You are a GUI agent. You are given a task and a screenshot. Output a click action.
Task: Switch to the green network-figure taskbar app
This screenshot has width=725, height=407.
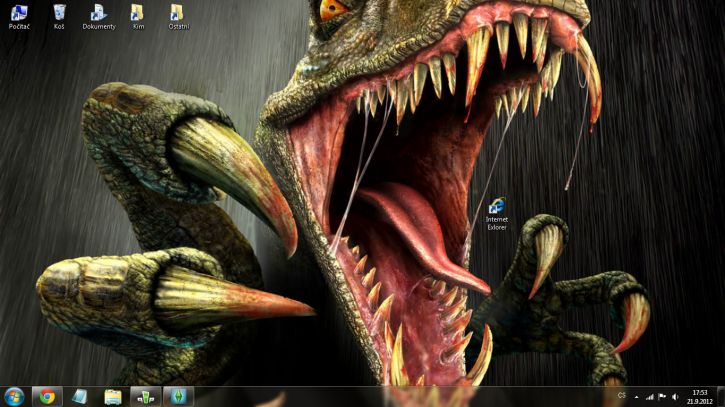tap(146, 397)
